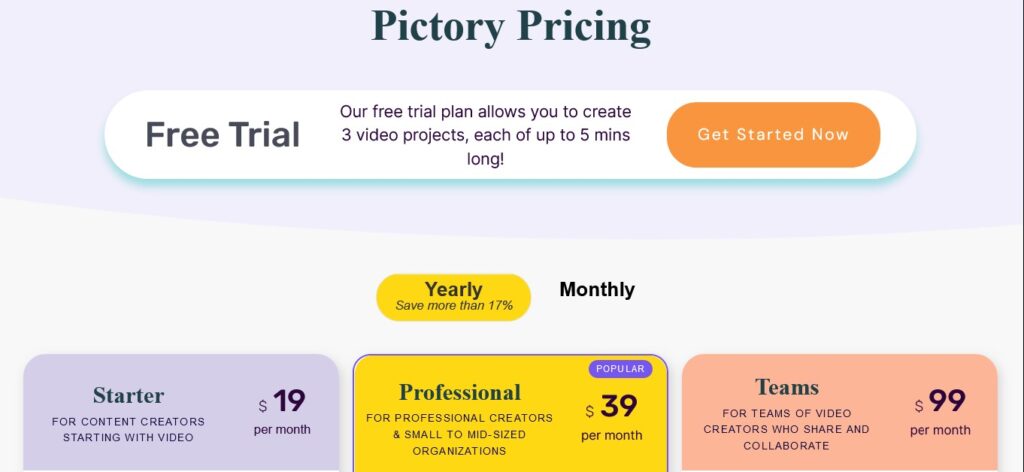Screen dimensions: 1024x472
Task: Click the $39 Professional price
Action: (x=613, y=406)
